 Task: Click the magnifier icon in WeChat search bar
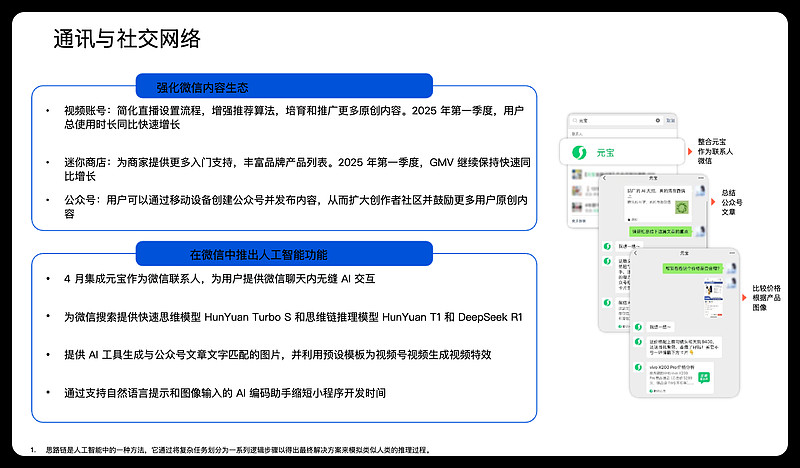(575, 120)
